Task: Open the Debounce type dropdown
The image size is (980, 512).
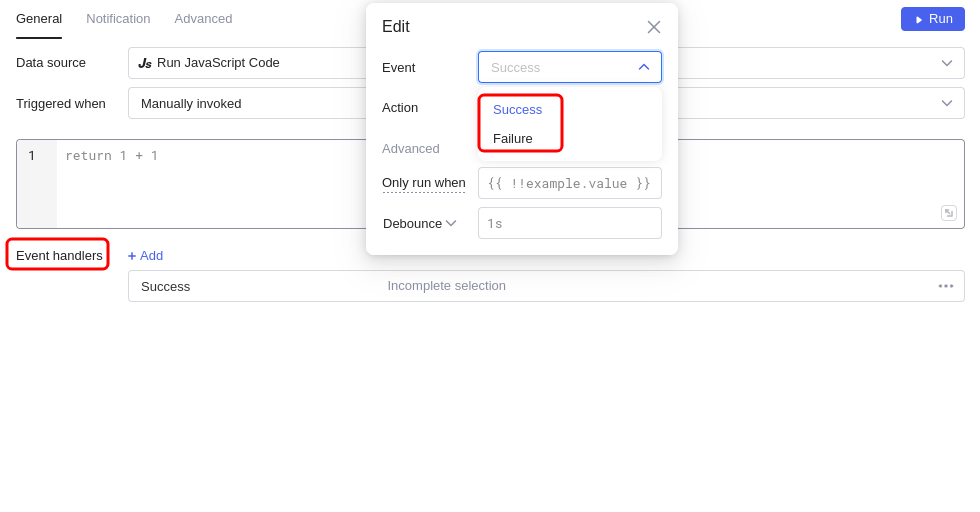Action: 420,223
